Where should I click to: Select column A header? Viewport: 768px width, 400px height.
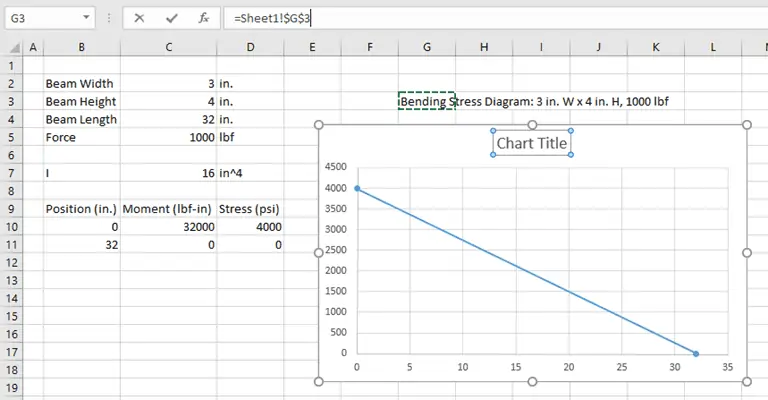click(33, 47)
